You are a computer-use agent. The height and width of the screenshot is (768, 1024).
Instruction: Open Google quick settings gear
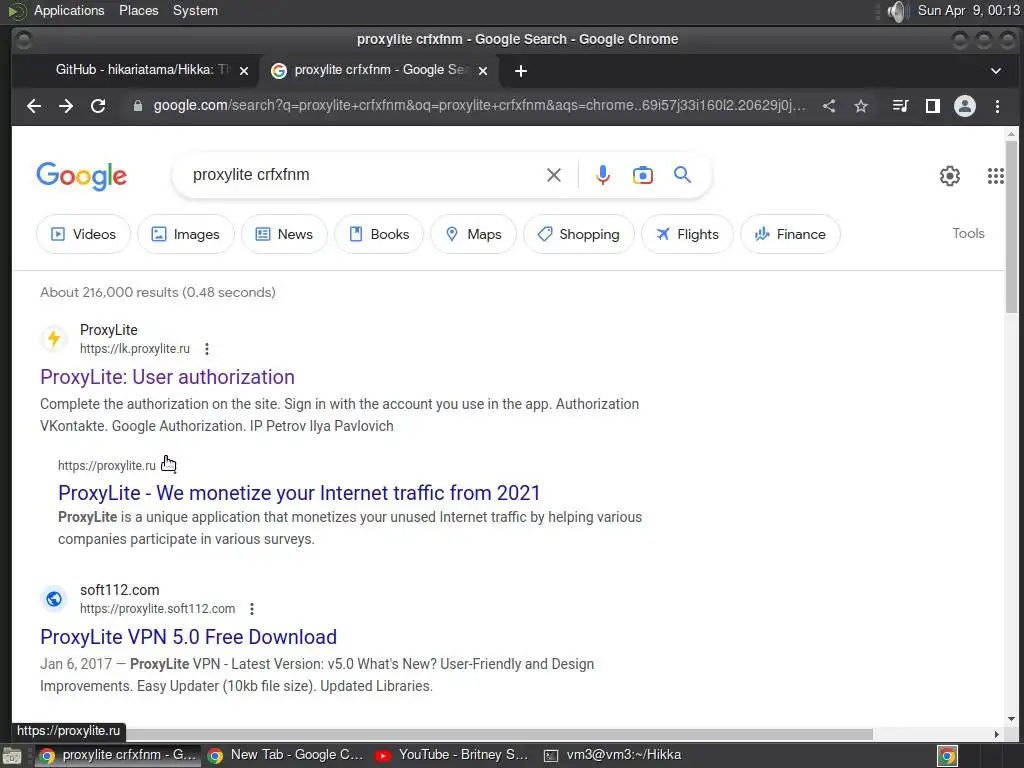(x=950, y=176)
